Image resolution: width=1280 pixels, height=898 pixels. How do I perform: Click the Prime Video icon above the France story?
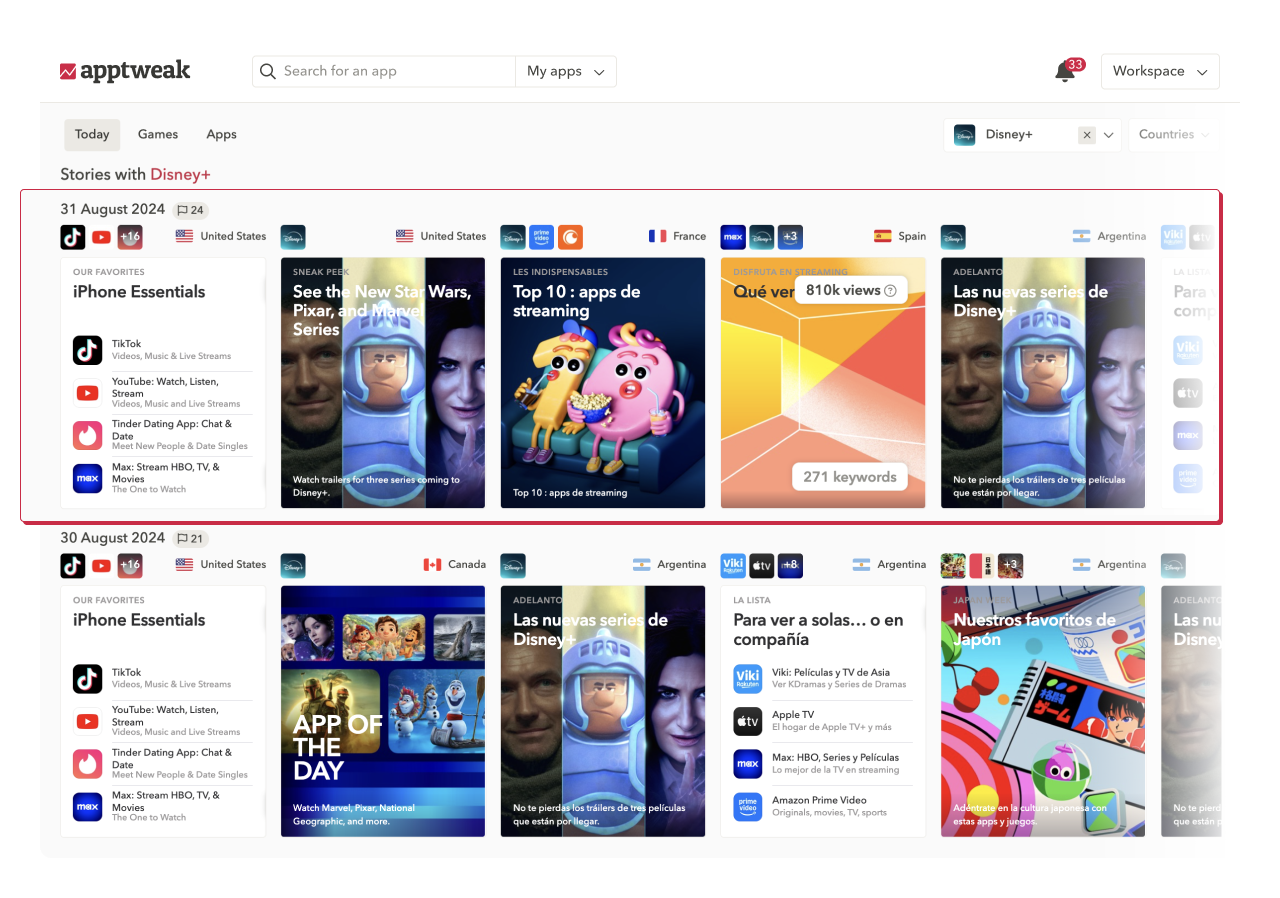541,237
